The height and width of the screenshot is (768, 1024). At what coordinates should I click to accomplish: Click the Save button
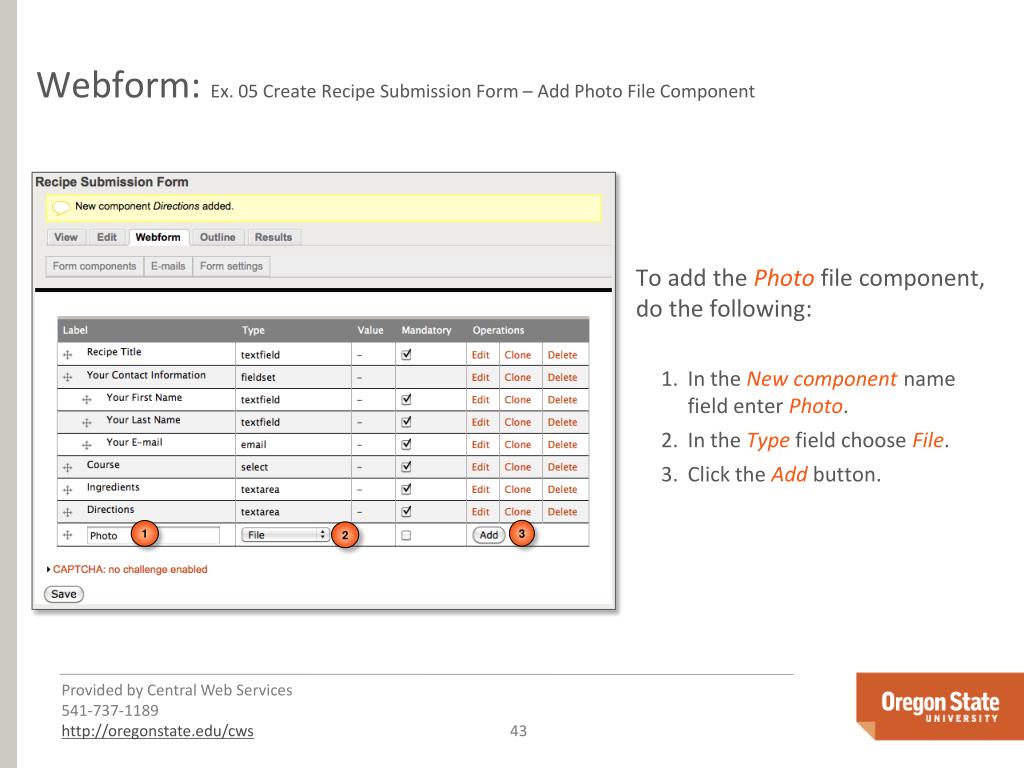point(63,594)
